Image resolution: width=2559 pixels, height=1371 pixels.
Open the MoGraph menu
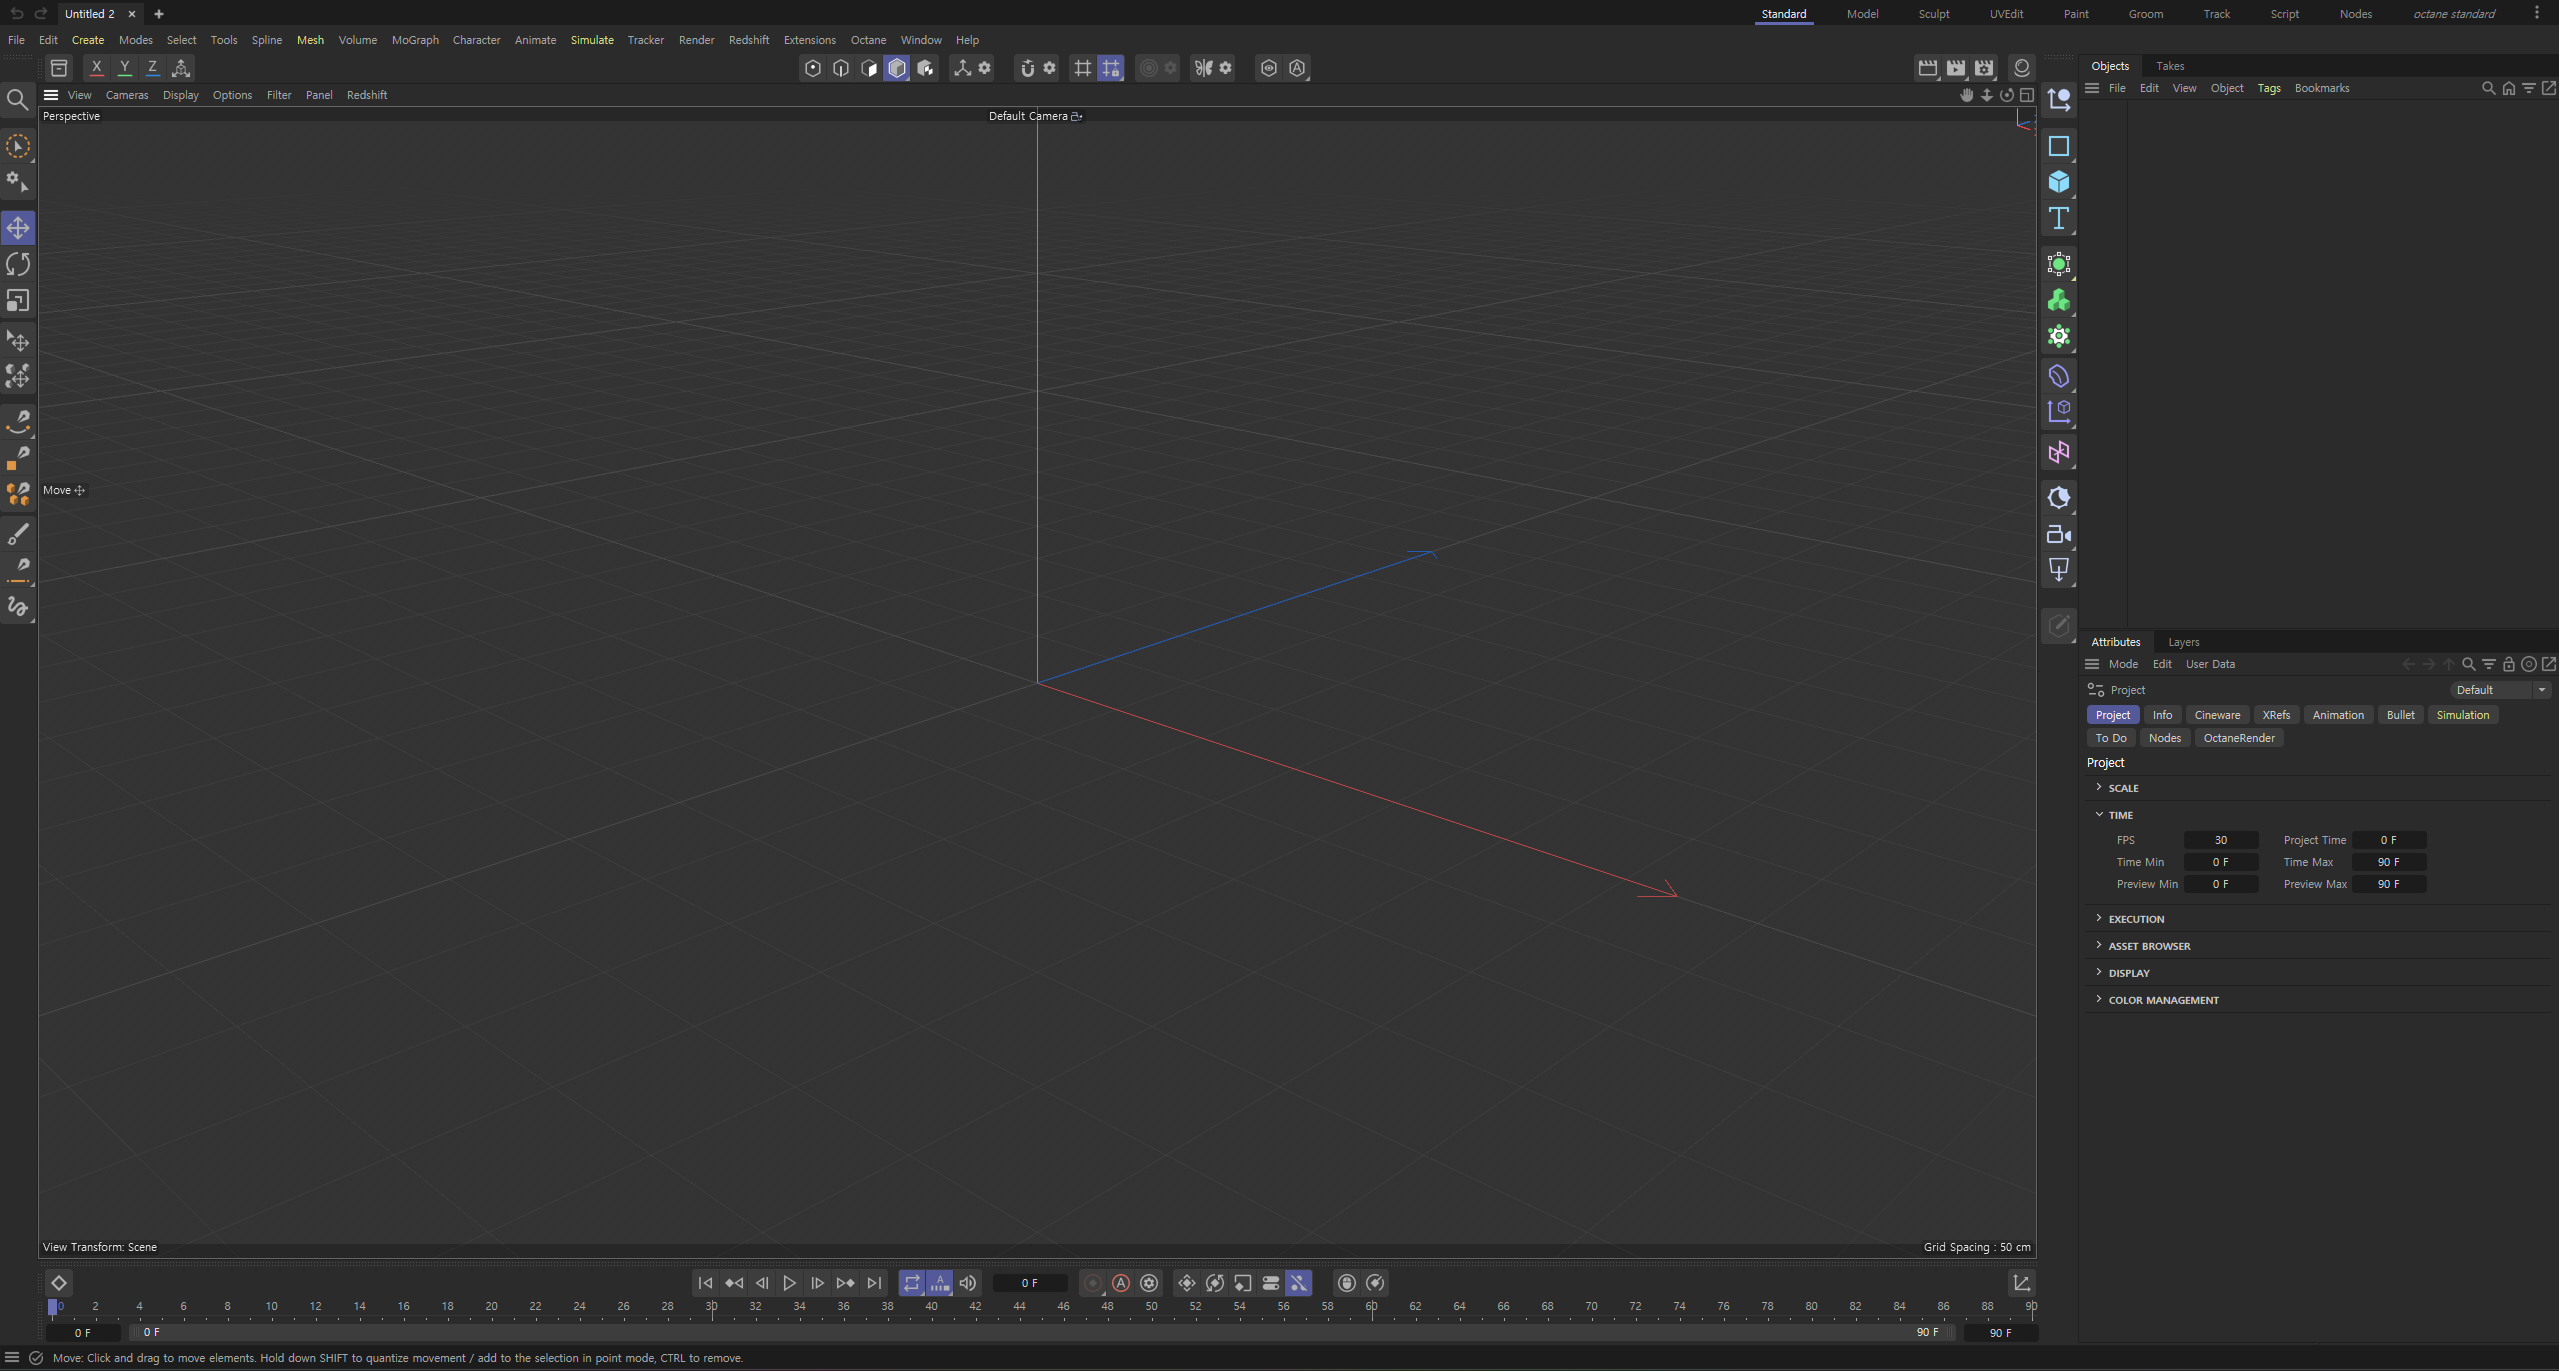click(x=415, y=40)
